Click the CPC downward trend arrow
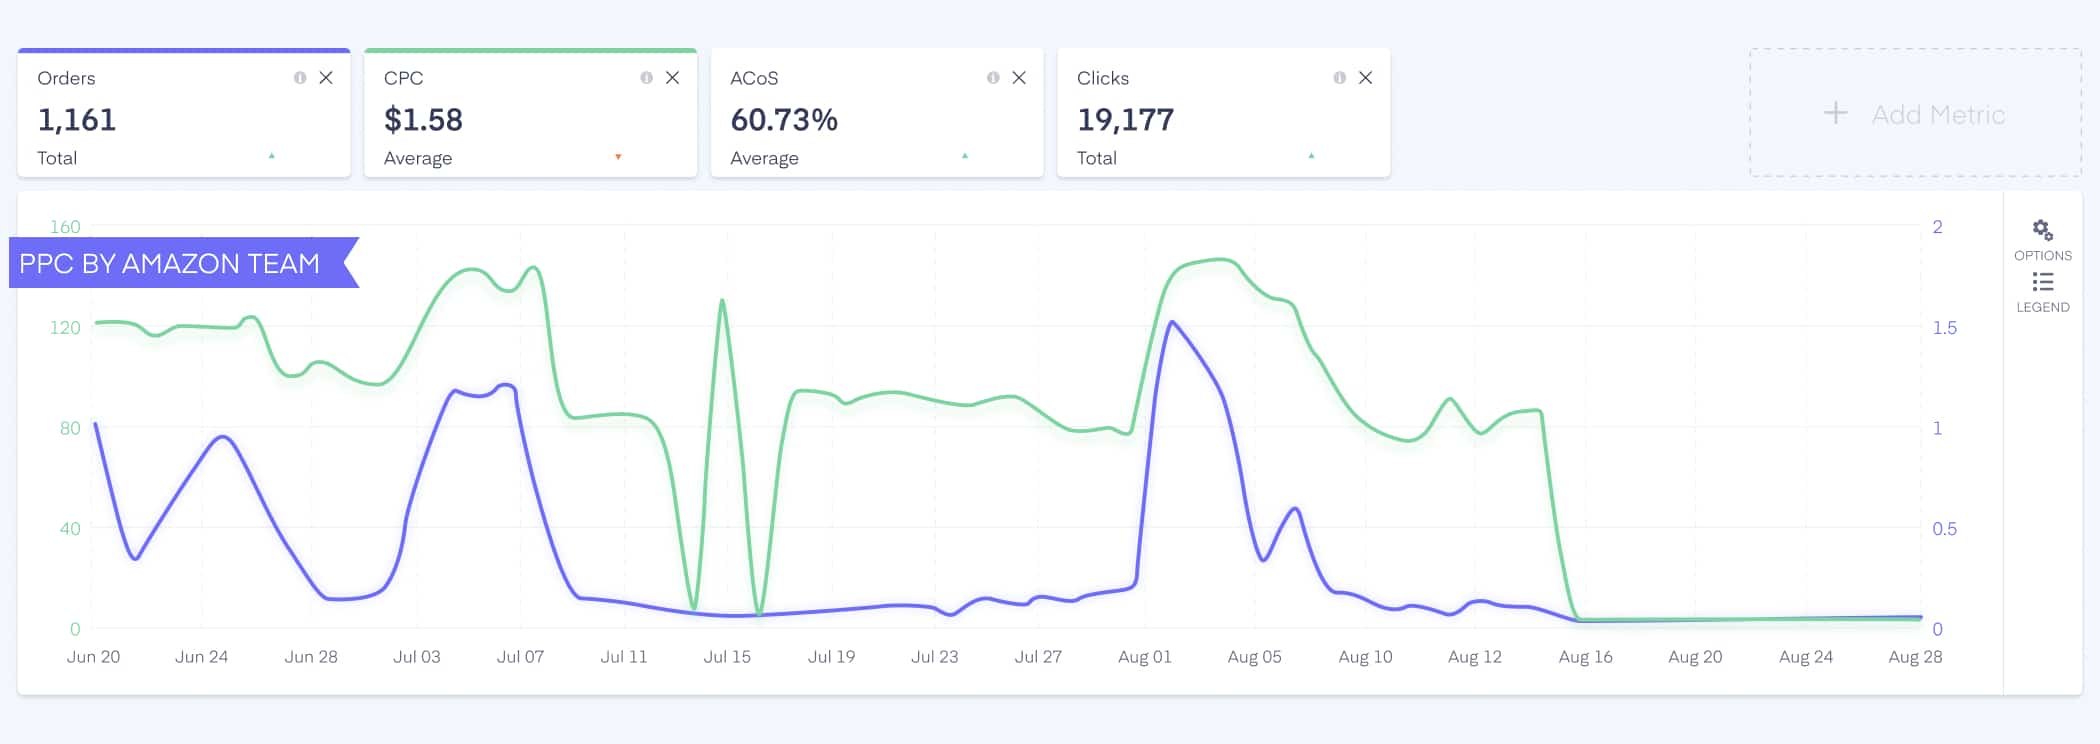2100x744 pixels. click(618, 156)
